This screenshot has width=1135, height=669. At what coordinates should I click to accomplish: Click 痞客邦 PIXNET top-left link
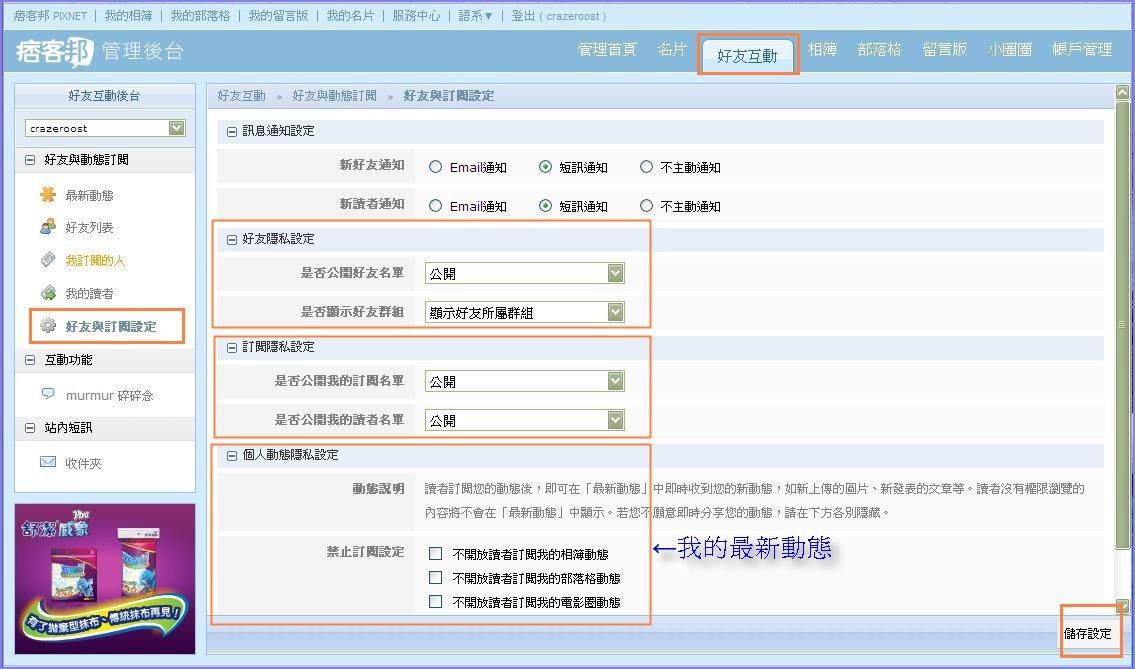click(51, 15)
